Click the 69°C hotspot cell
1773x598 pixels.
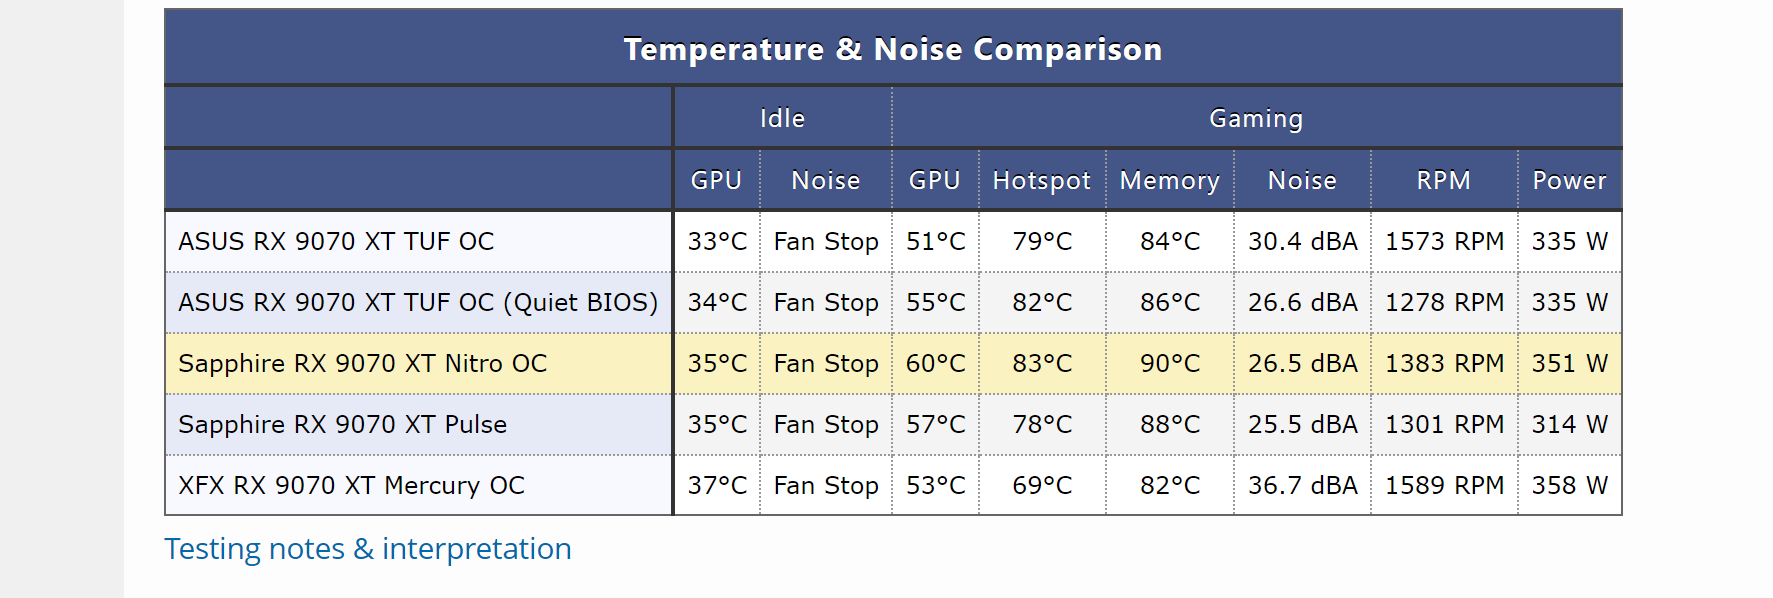point(1042,485)
